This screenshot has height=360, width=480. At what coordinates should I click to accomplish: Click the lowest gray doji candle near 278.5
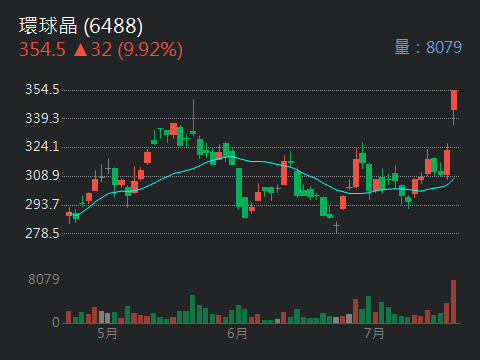pos(336,227)
